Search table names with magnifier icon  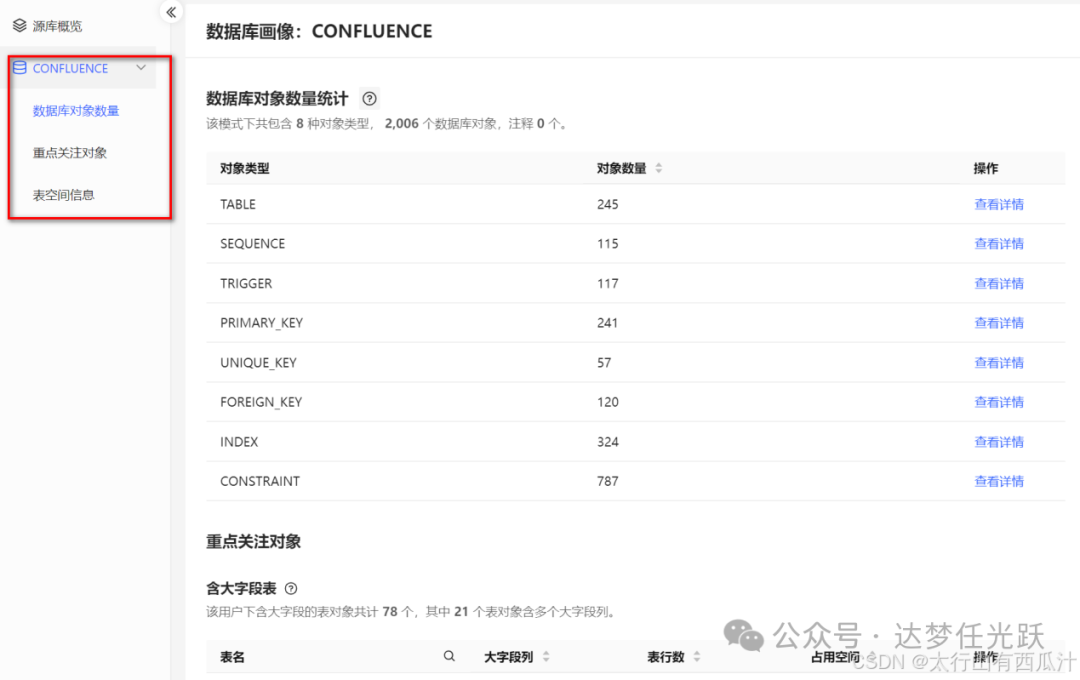tap(449, 656)
